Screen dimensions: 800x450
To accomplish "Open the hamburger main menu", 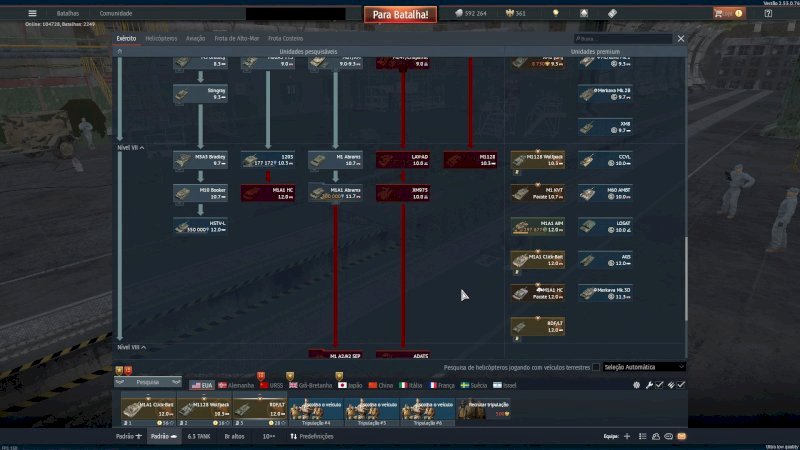I will click(33, 13).
